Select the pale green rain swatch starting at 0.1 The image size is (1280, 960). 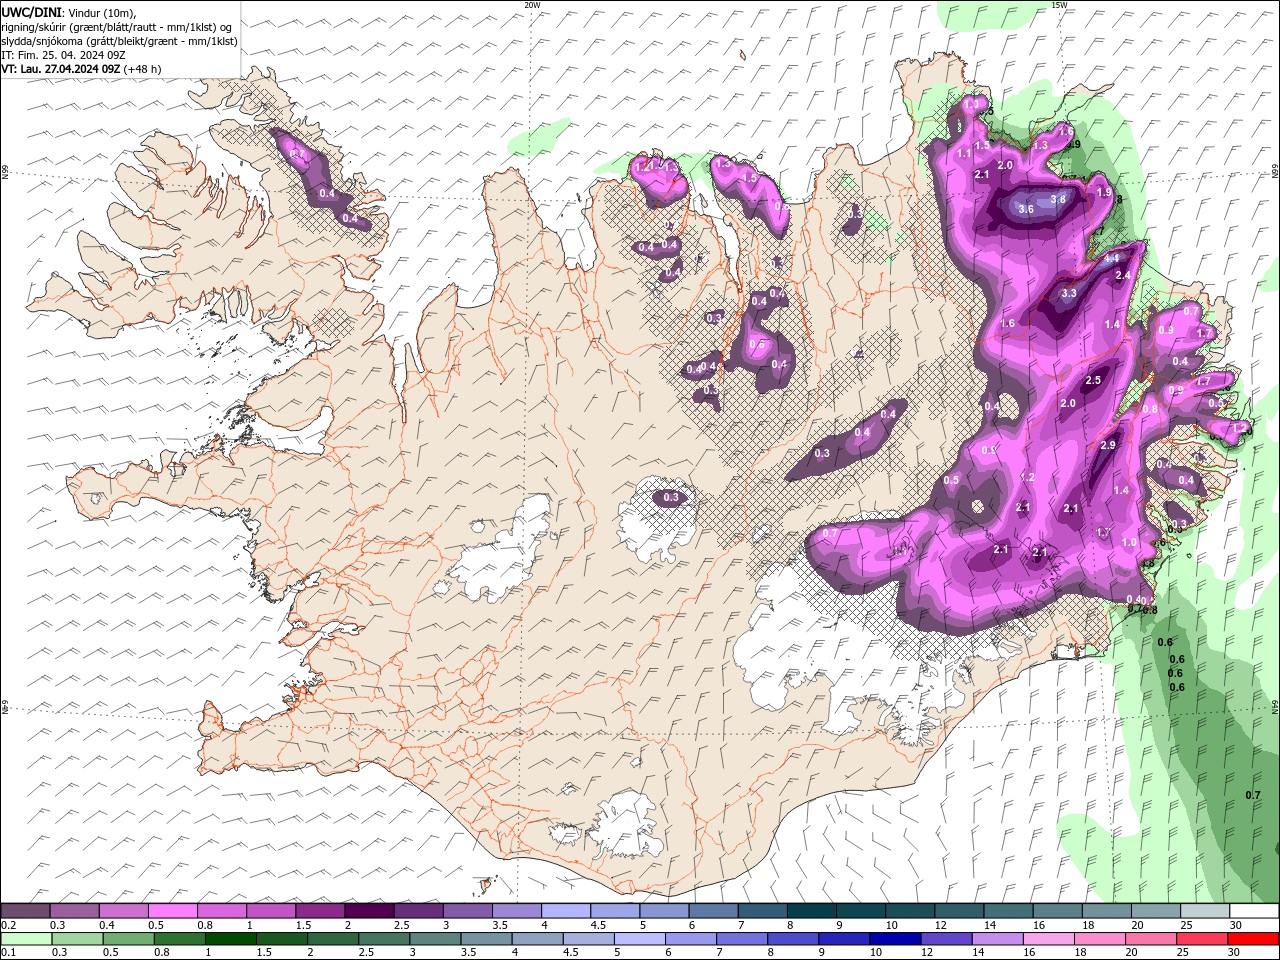[25, 939]
